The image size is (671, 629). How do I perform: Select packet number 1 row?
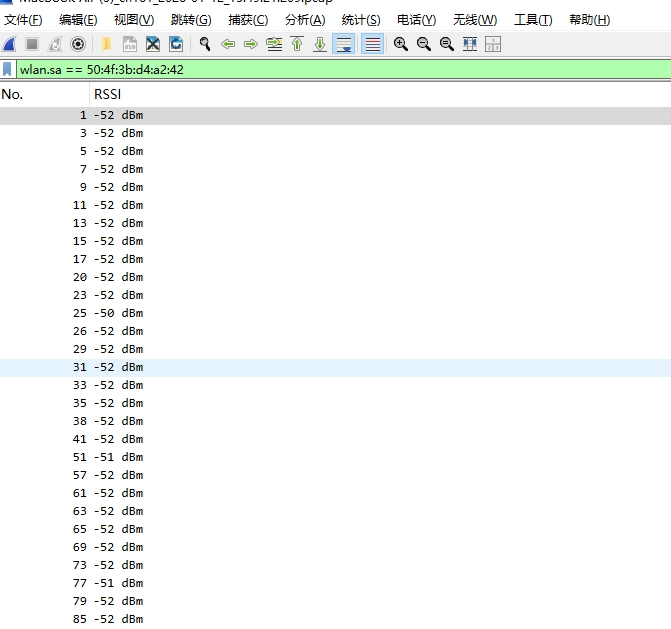click(336, 116)
